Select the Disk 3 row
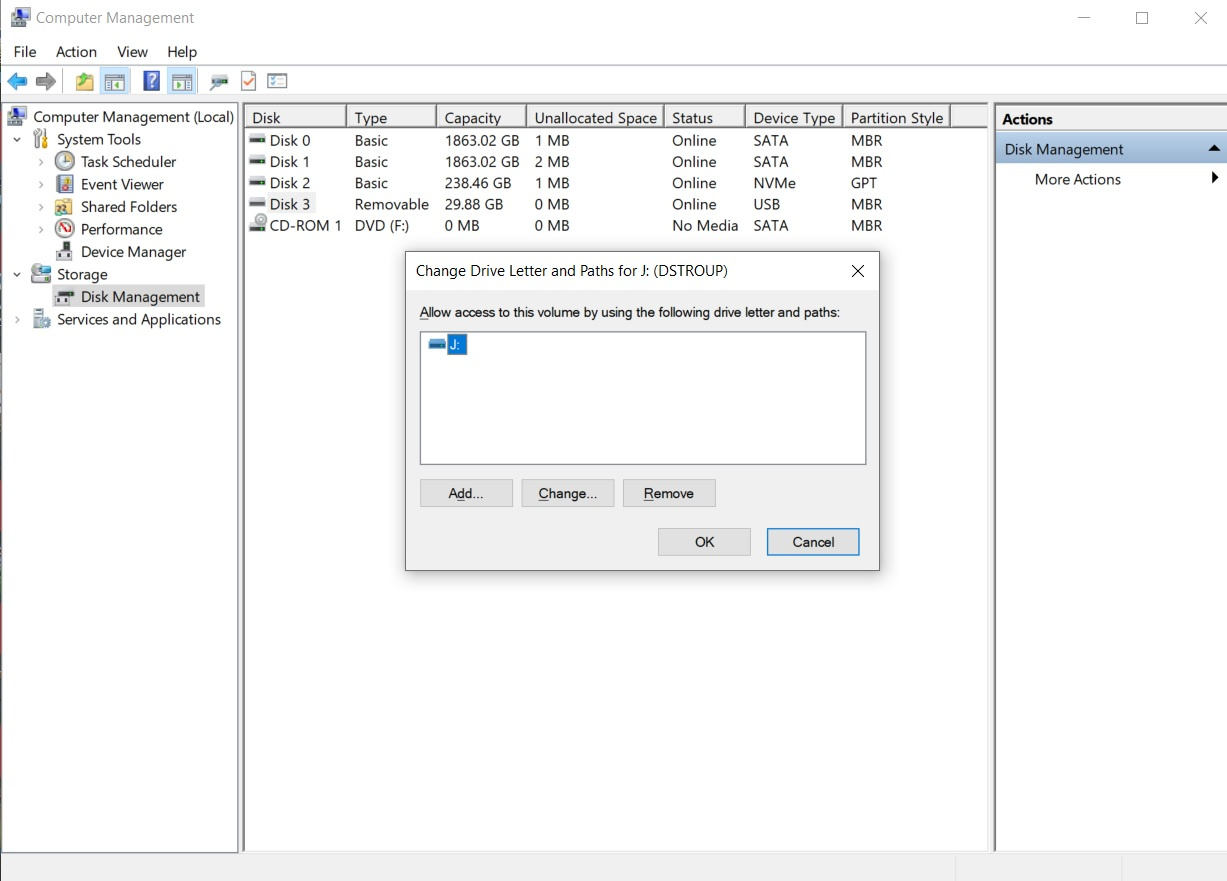Image resolution: width=1227 pixels, height=881 pixels. (615, 204)
